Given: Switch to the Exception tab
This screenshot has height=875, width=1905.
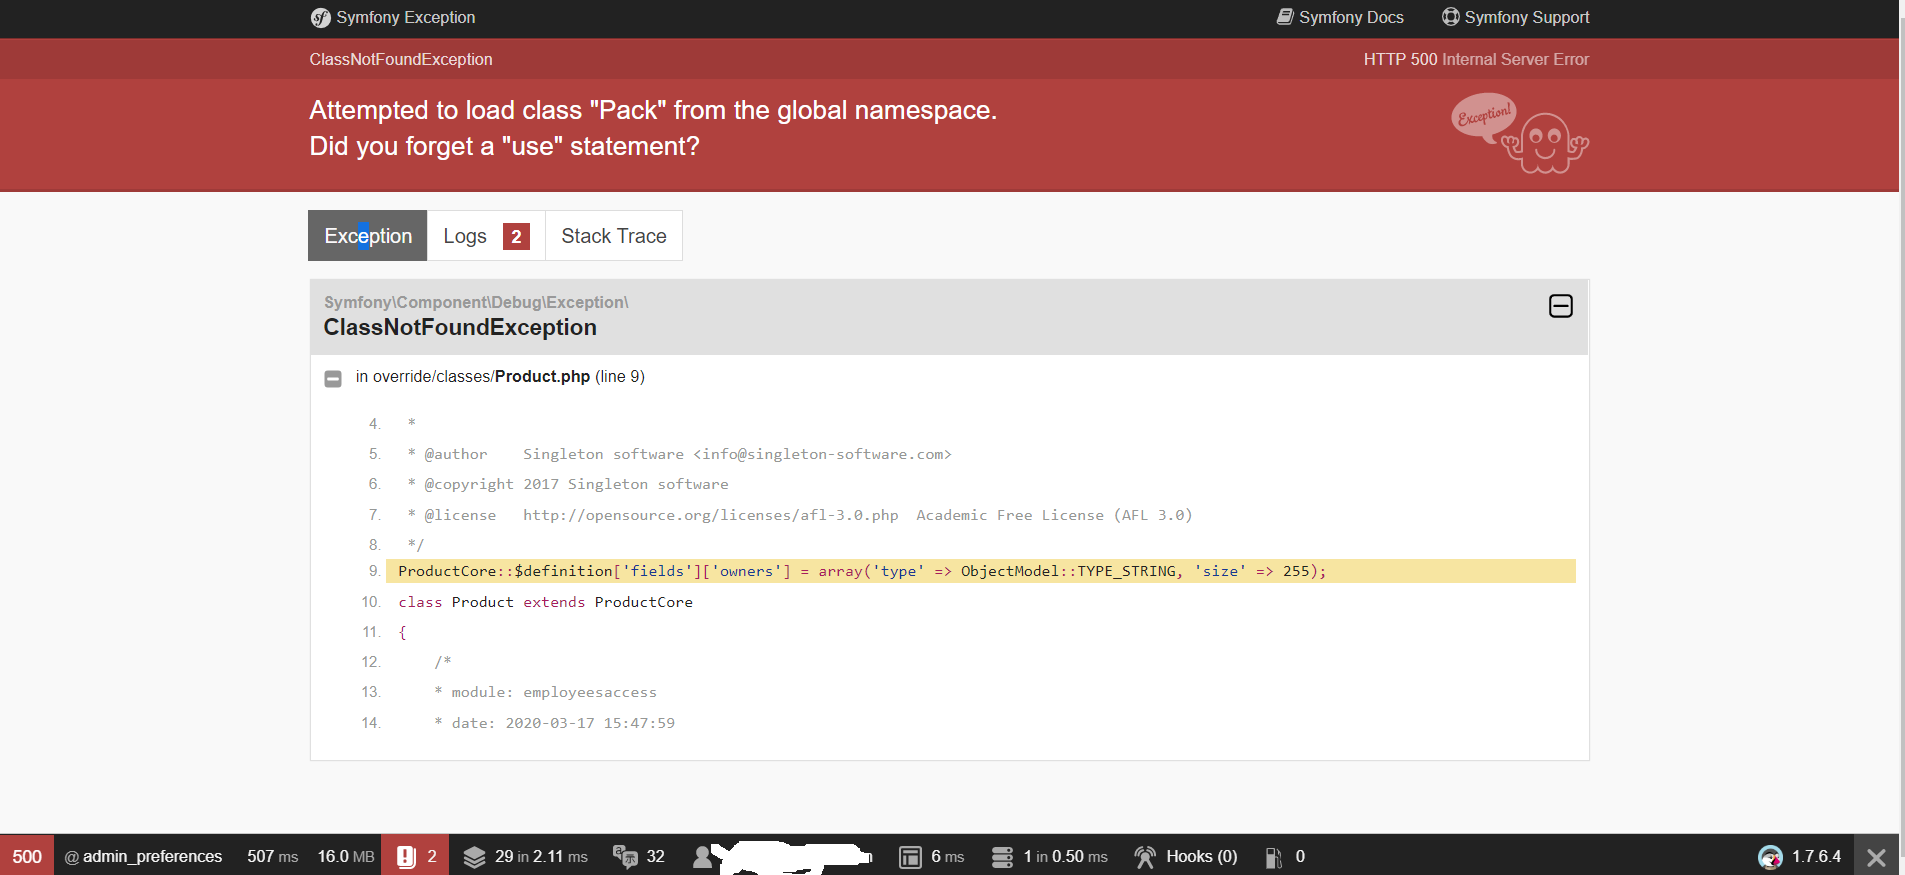Looking at the screenshot, I should [368, 236].
